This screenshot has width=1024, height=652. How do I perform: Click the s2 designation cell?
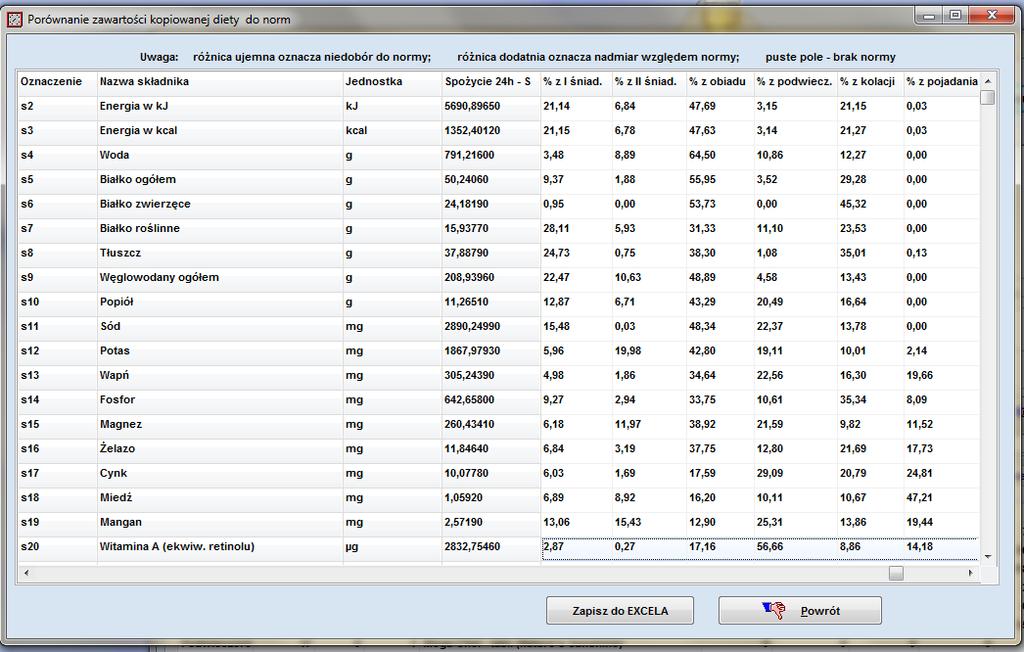click(x=57, y=106)
